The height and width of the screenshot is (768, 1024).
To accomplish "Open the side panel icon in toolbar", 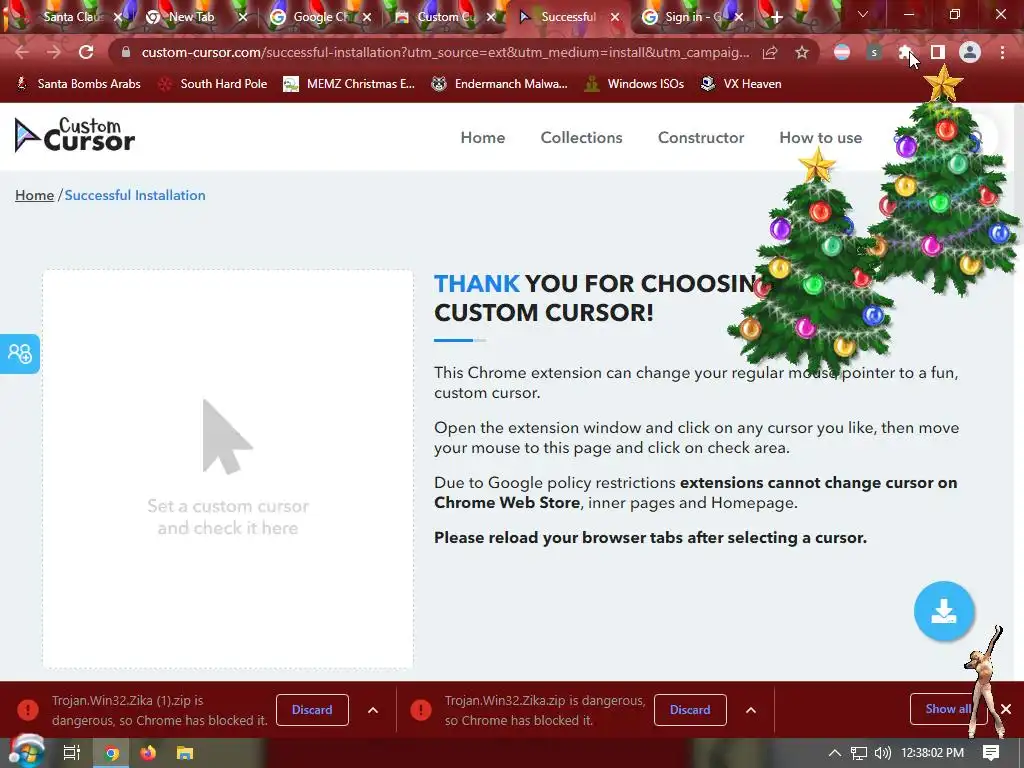I will [x=938, y=52].
